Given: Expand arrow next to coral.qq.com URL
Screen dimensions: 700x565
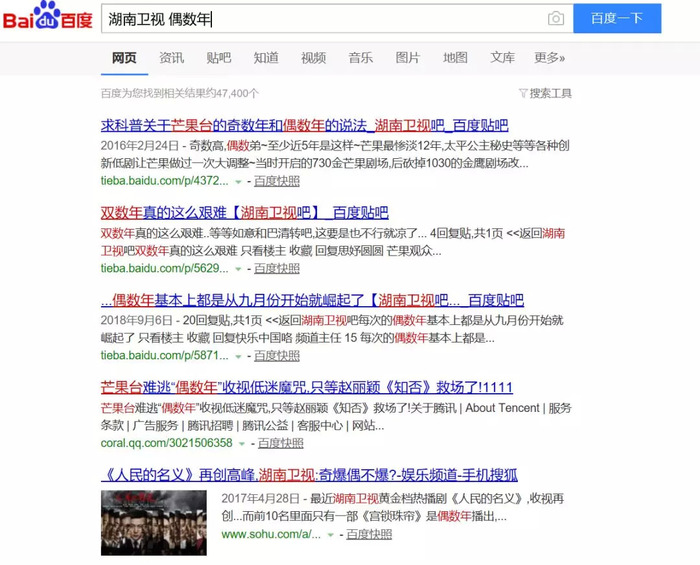Looking at the screenshot, I should coord(242,444).
